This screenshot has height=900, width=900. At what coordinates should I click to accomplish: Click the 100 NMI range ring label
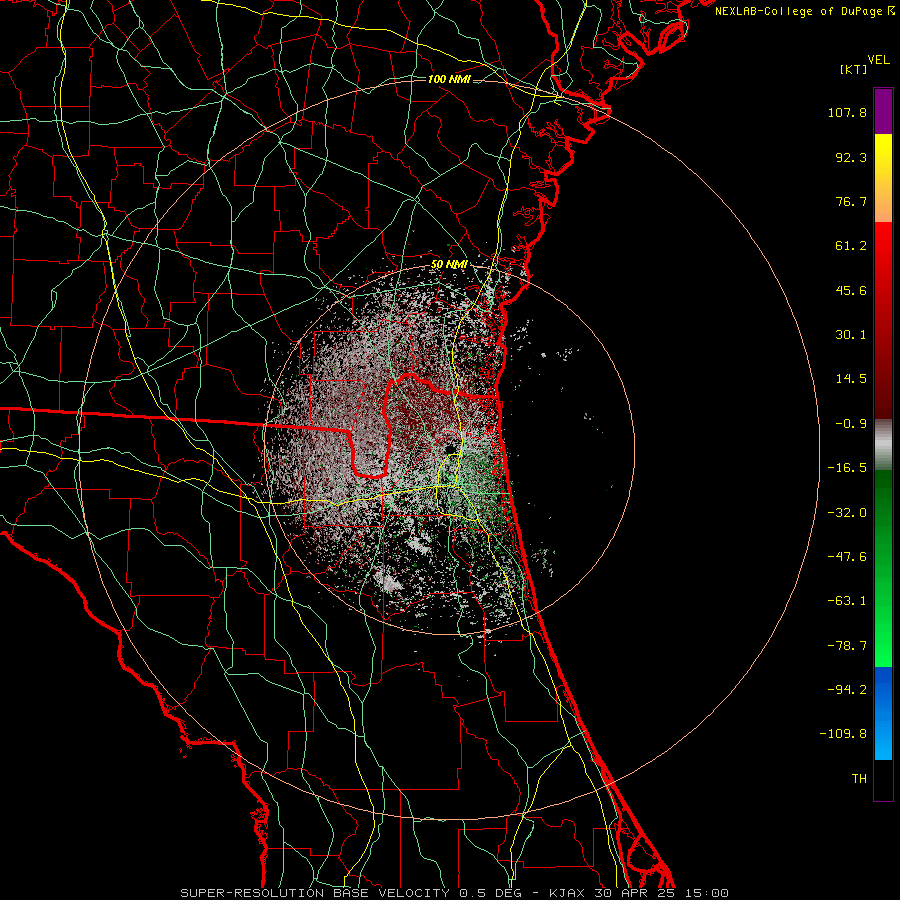click(x=449, y=79)
